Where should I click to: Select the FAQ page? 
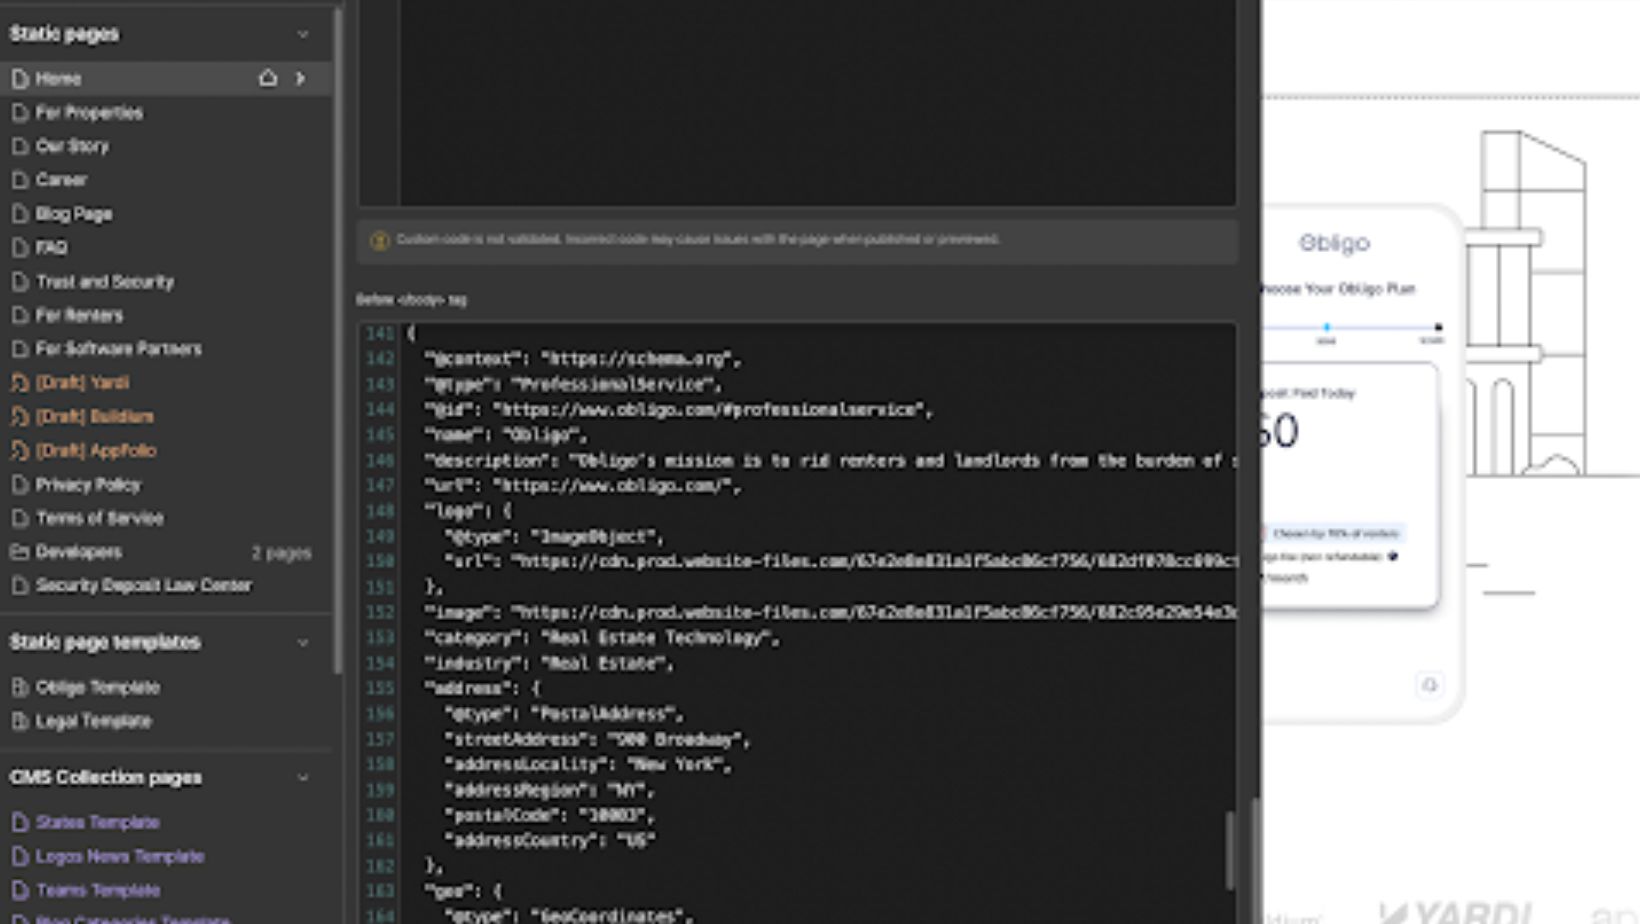[51, 247]
